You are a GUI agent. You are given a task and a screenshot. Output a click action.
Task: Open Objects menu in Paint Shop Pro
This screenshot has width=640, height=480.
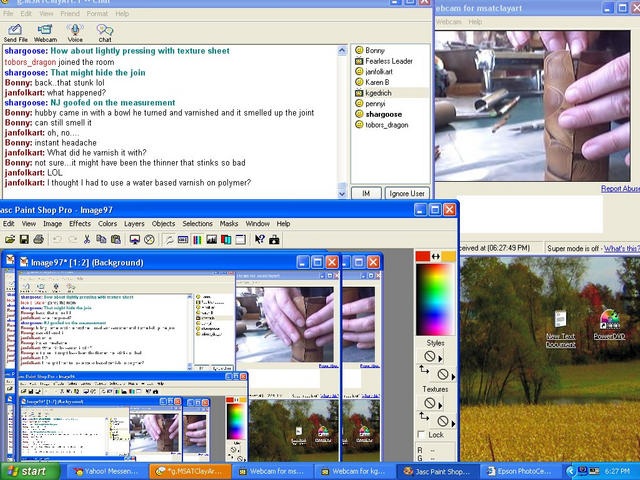click(163, 224)
